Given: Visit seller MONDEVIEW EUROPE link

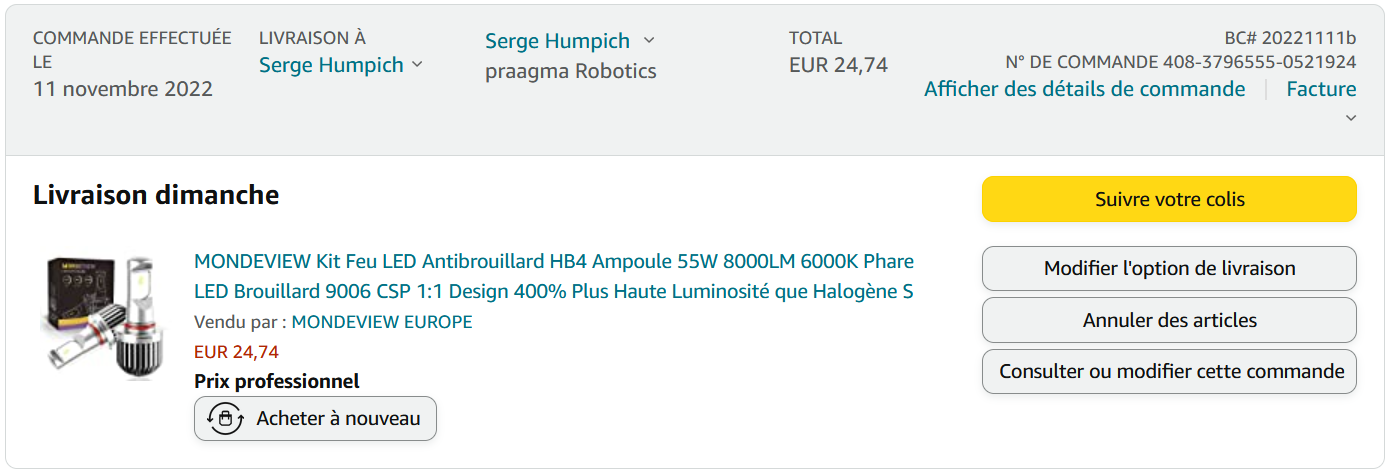Looking at the screenshot, I should pyautogui.click(x=381, y=322).
